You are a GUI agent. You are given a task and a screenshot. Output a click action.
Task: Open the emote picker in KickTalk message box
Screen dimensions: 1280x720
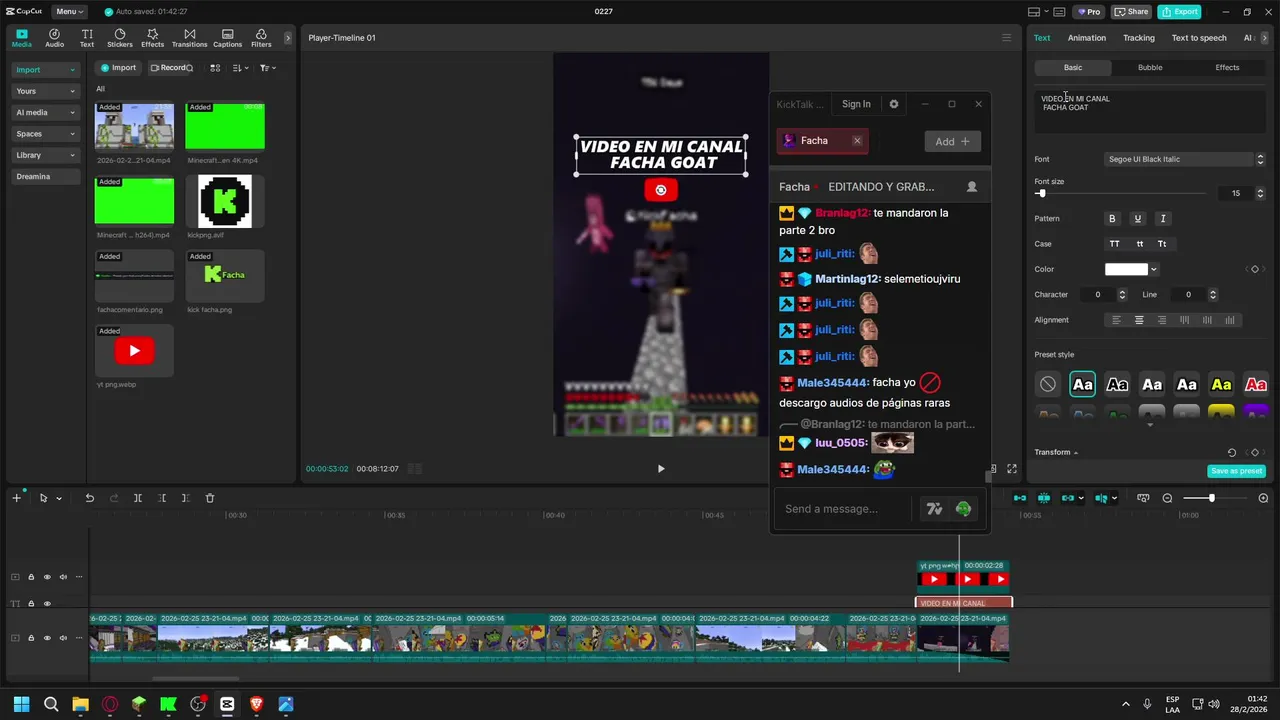pyautogui.click(x=963, y=509)
